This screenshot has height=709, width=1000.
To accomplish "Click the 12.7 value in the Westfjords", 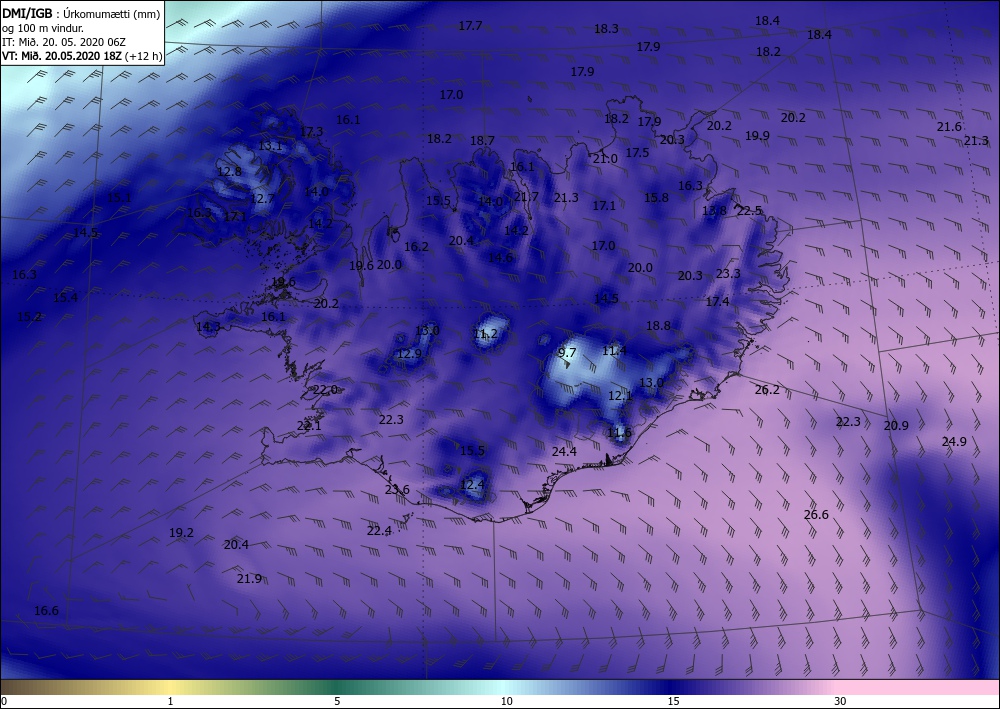I will (262, 198).
